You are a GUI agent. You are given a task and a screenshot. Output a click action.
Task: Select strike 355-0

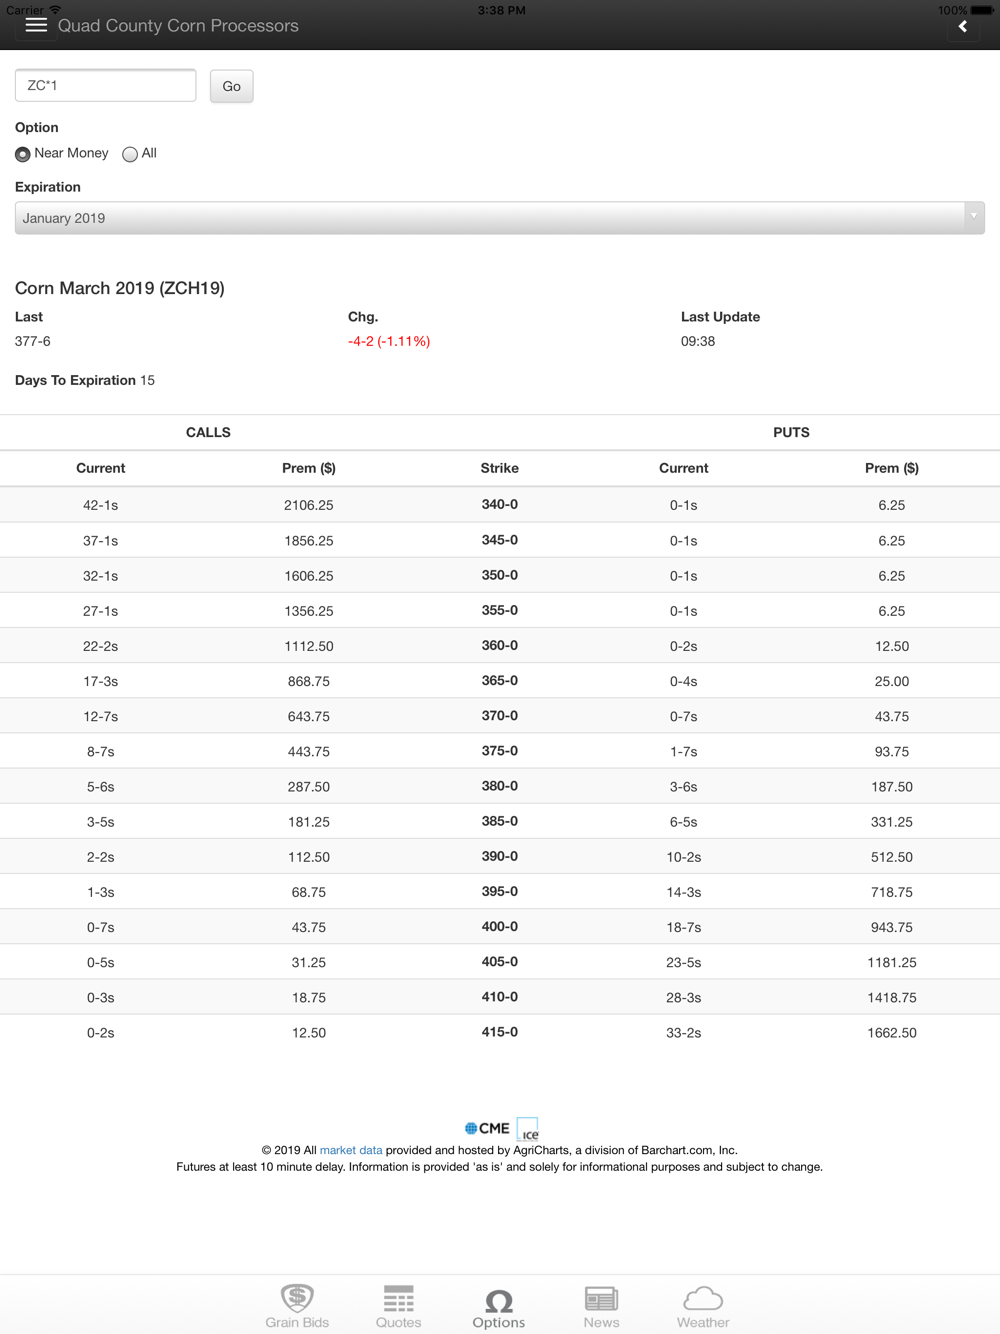coord(500,610)
